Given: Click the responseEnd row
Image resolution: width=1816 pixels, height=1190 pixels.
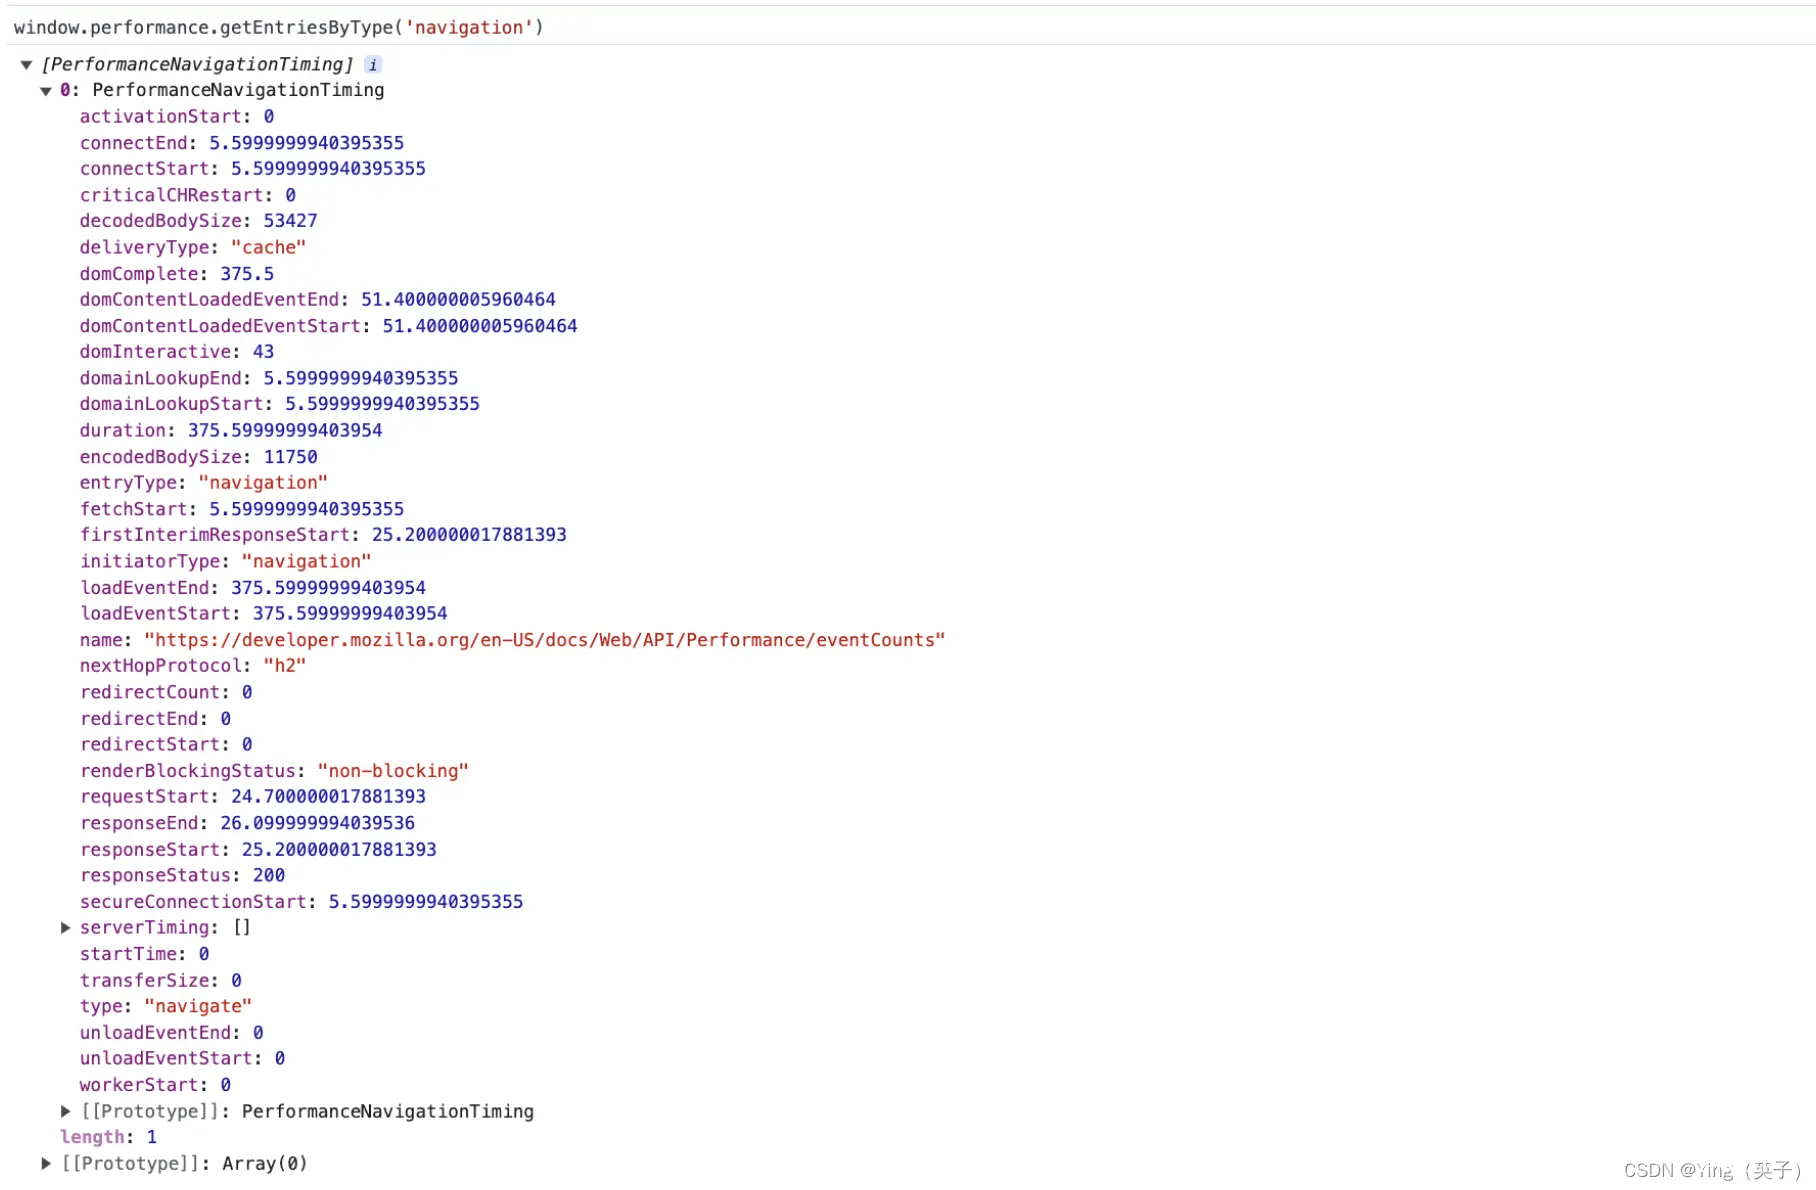Looking at the screenshot, I should (x=248, y=822).
